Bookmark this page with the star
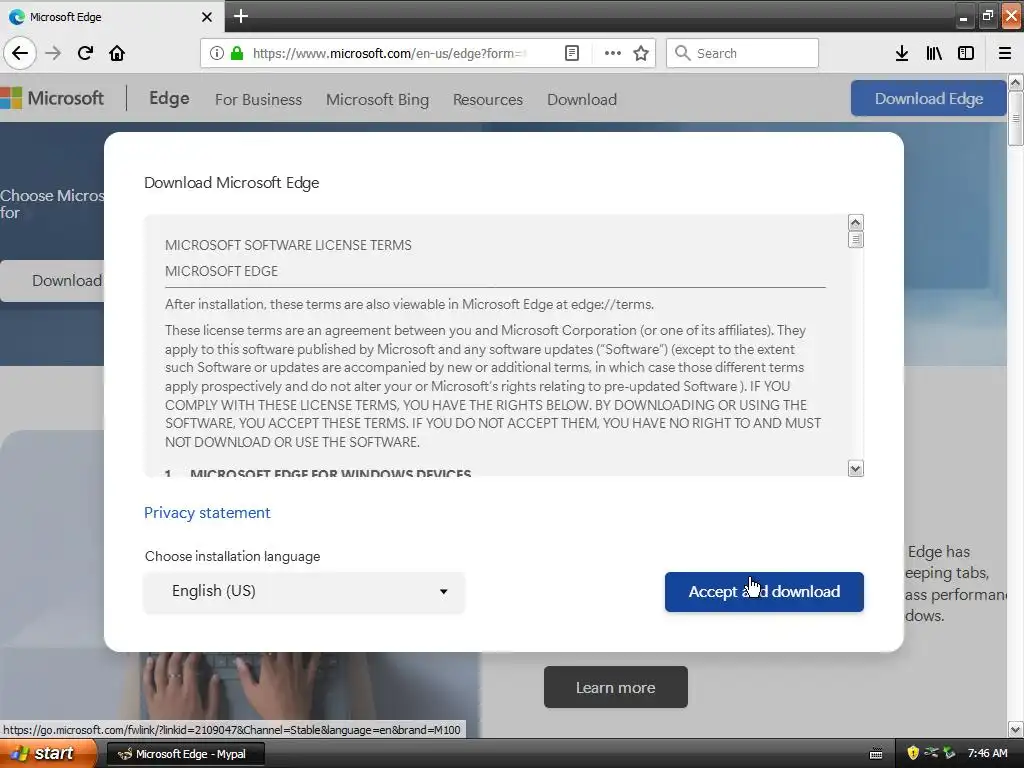The height and width of the screenshot is (768, 1024). point(641,53)
